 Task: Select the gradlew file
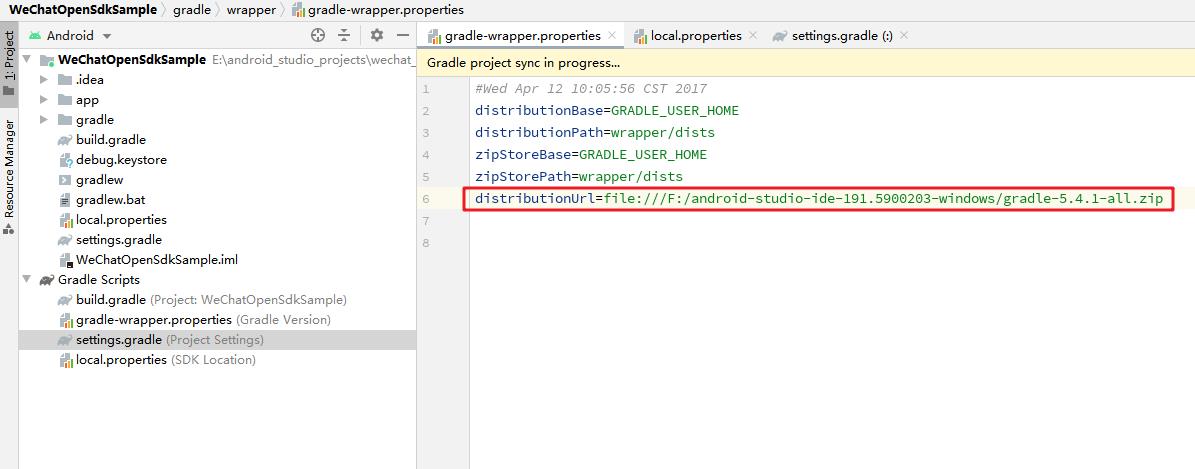99,180
